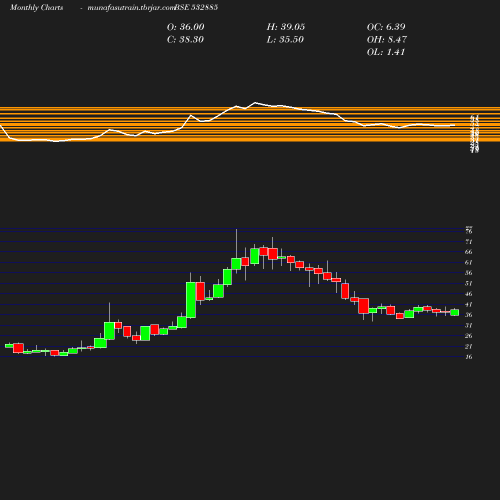Screen dimensions: 500x500
Task: Click the candle with the tallest wick reaching 76
Action: [236, 264]
